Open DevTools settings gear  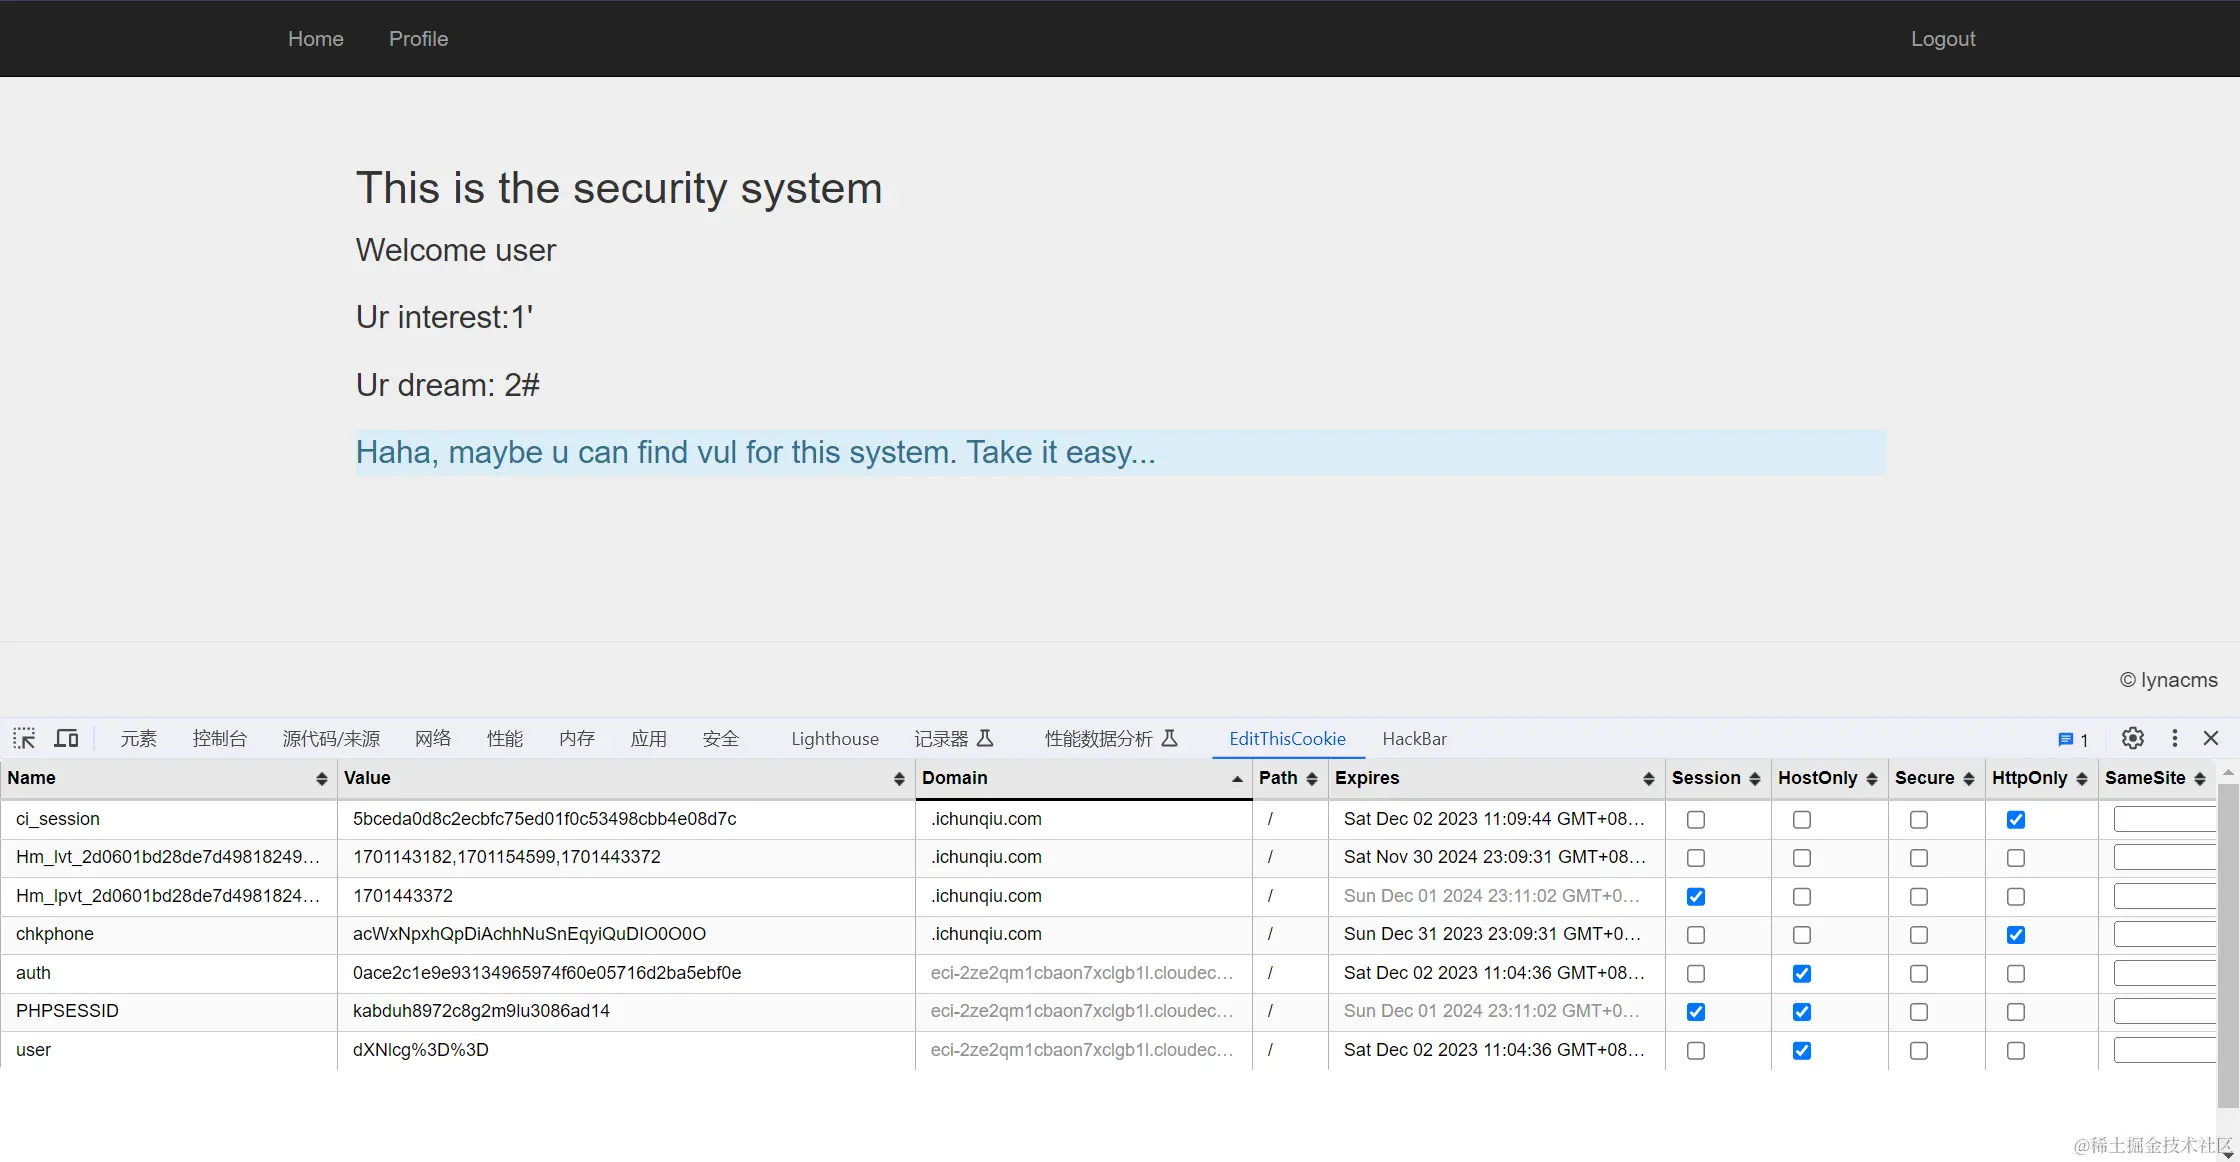tap(2133, 739)
